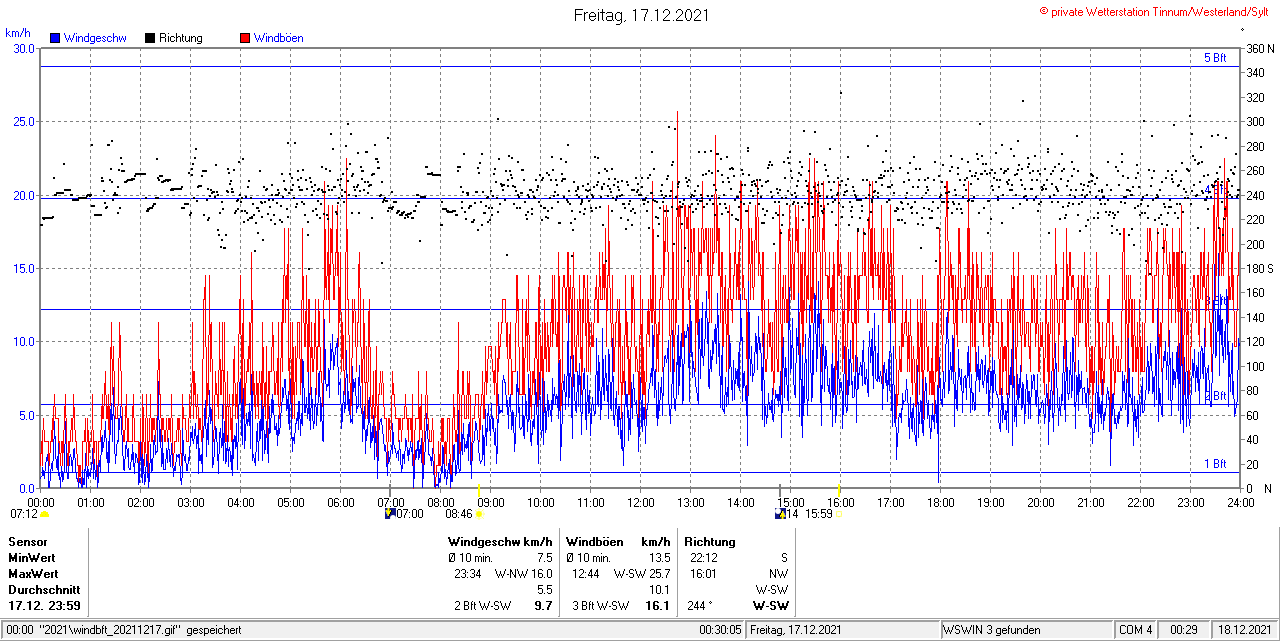Select the yellow sunrise triangle beside 07:12
The height and width of the screenshot is (641, 1280).
pyautogui.click(x=44, y=514)
